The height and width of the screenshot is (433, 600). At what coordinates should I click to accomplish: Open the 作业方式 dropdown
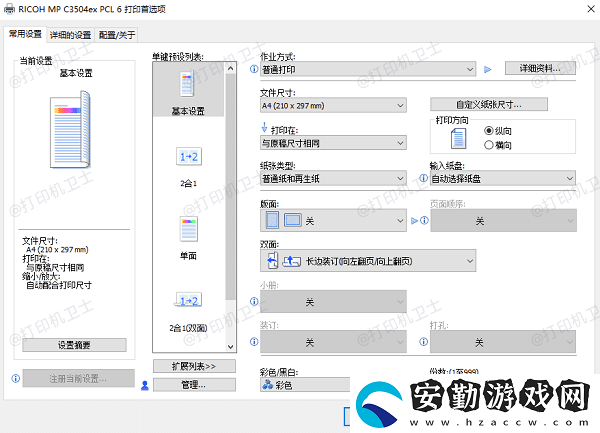pos(368,69)
